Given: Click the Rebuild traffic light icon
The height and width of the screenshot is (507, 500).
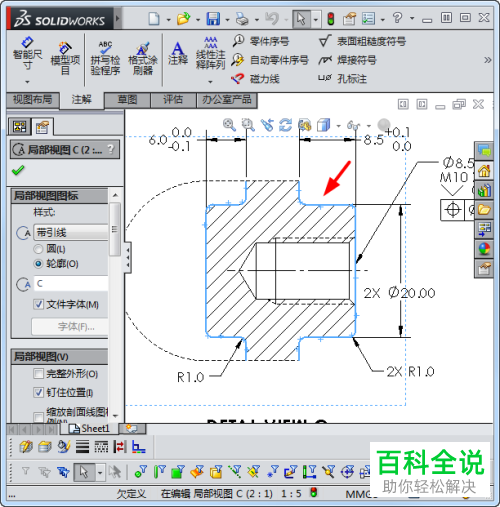Looking at the screenshot, I should 331,19.
